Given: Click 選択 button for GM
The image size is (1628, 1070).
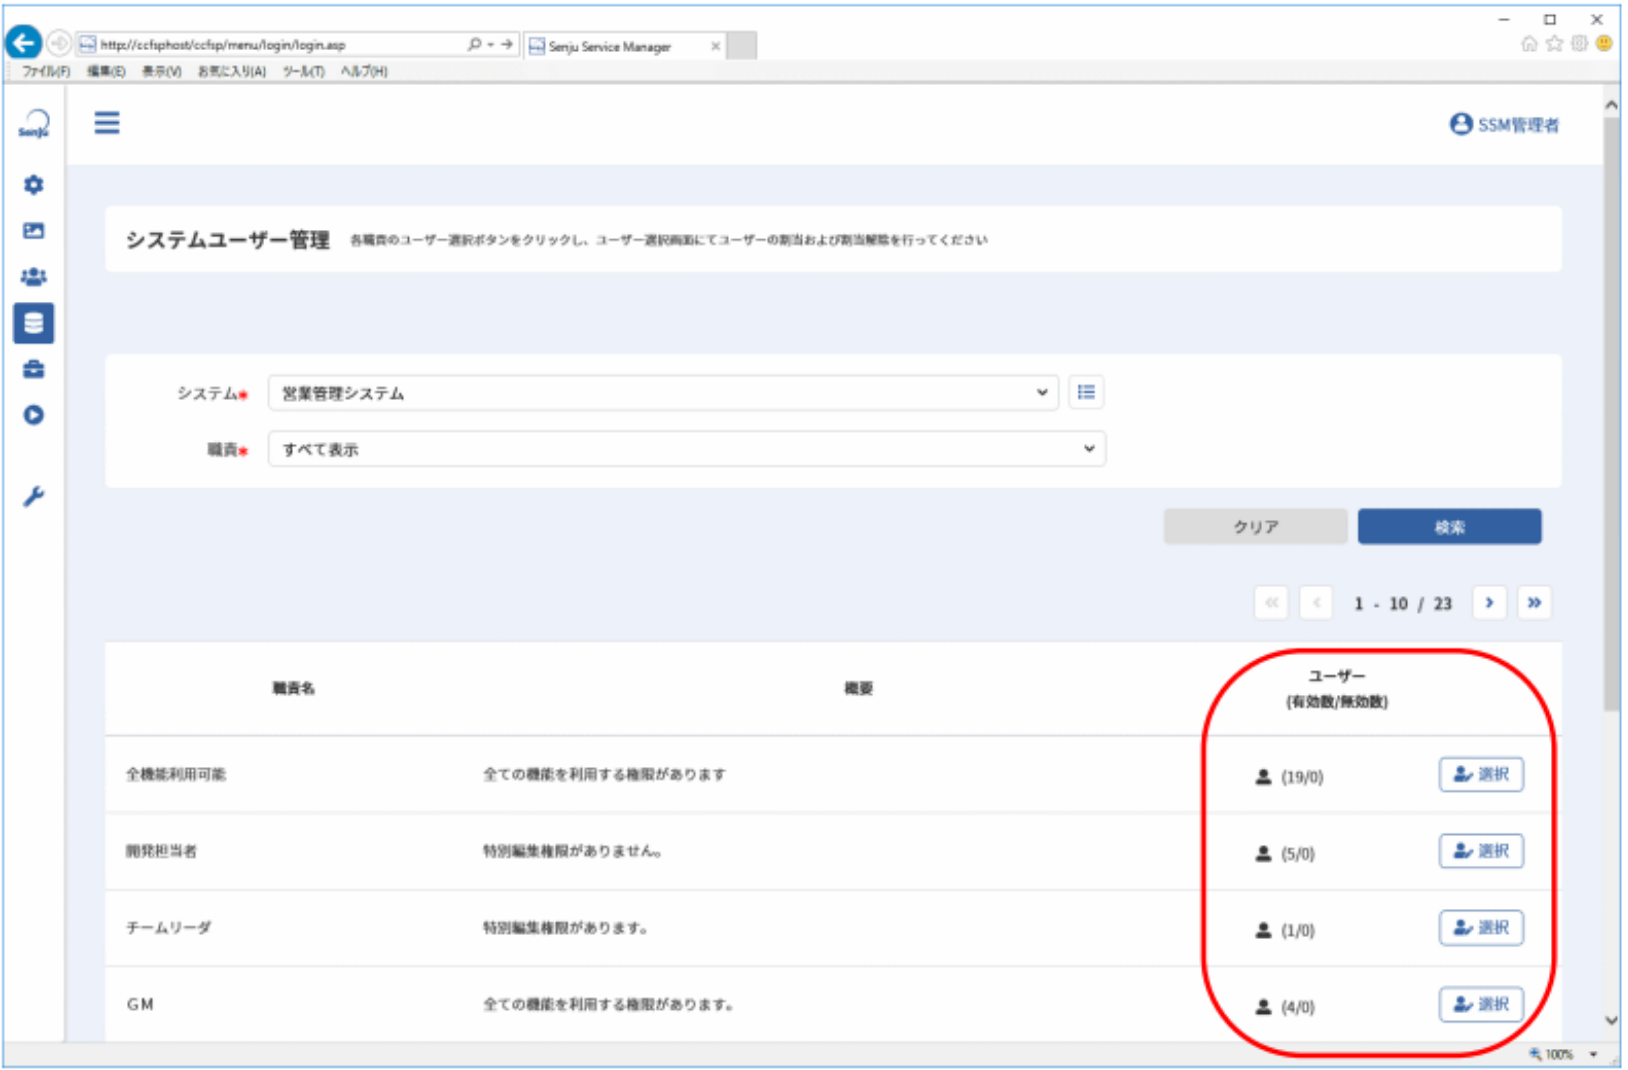Looking at the screenshot, I should 1481,1004.
